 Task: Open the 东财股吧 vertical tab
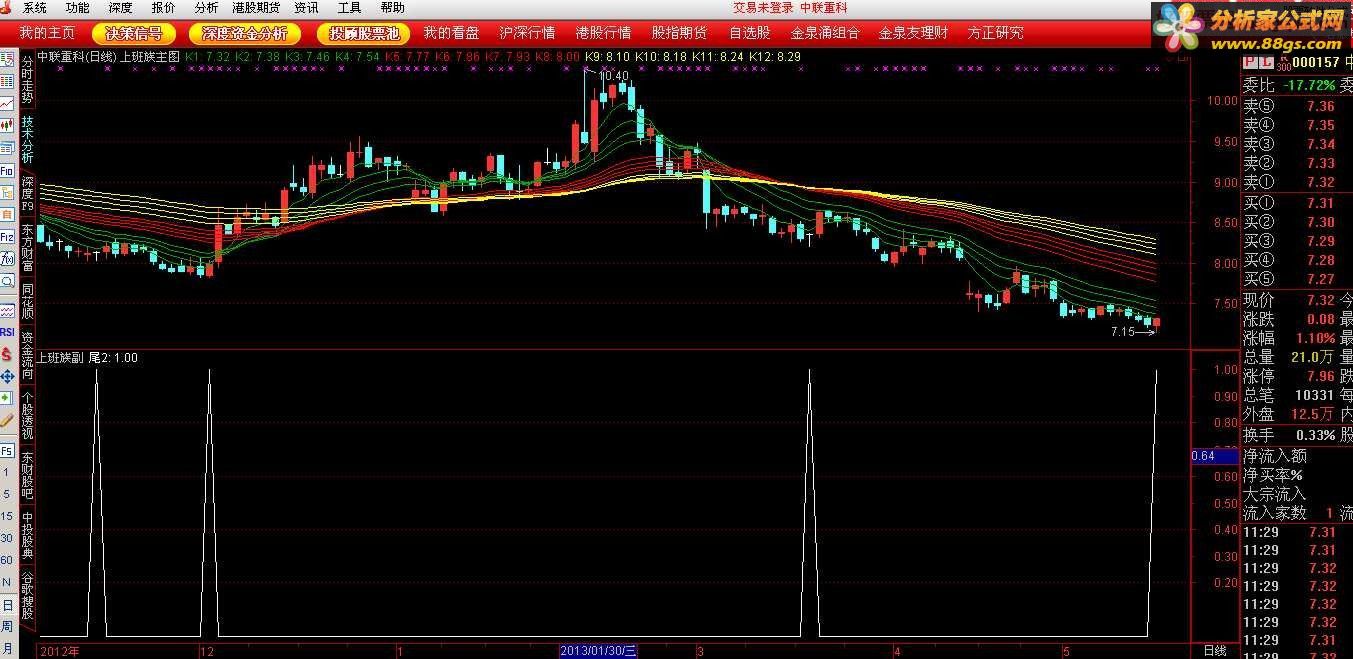point(28,475)
